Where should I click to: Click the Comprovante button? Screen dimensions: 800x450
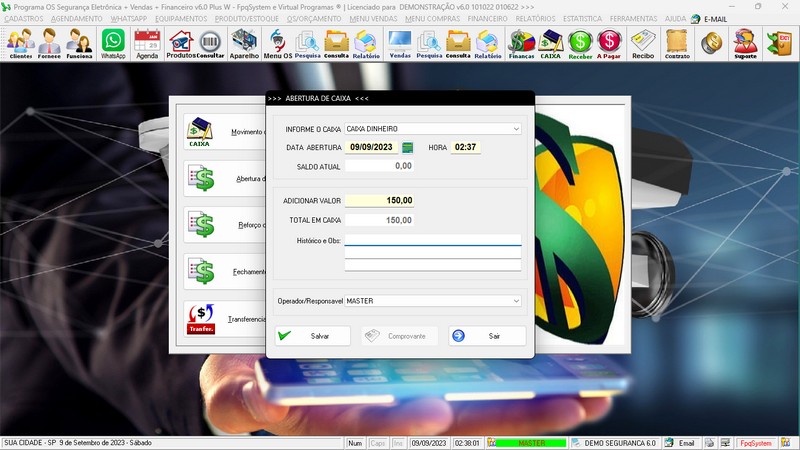tap(399, 336)
